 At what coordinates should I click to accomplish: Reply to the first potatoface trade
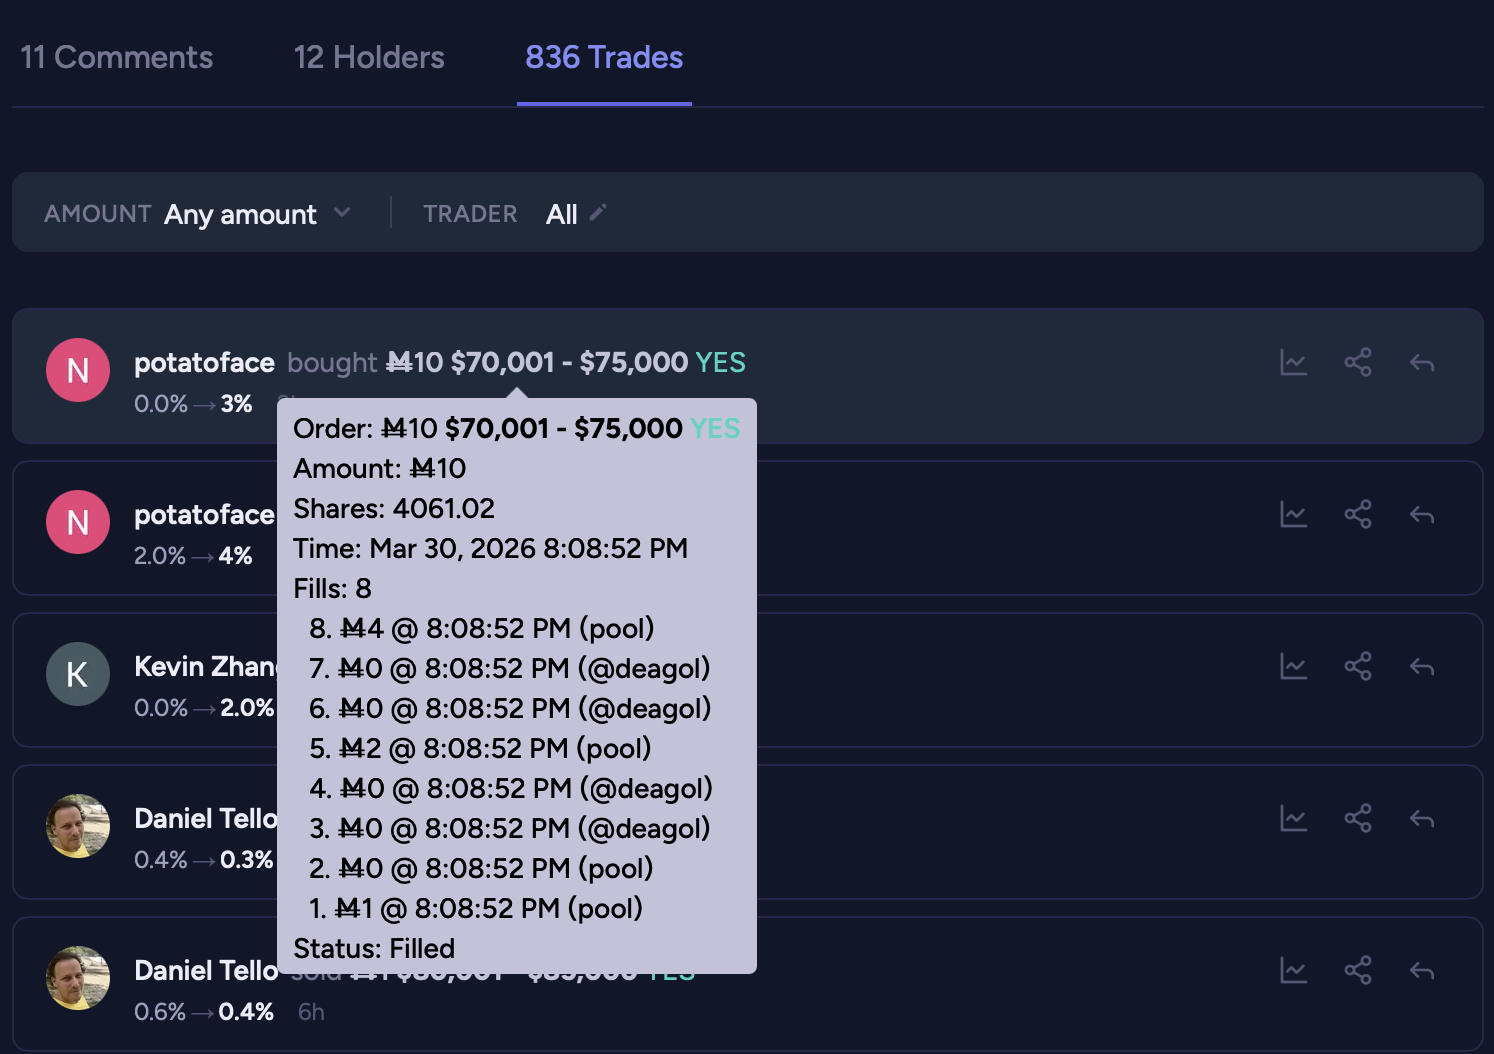1421,363
